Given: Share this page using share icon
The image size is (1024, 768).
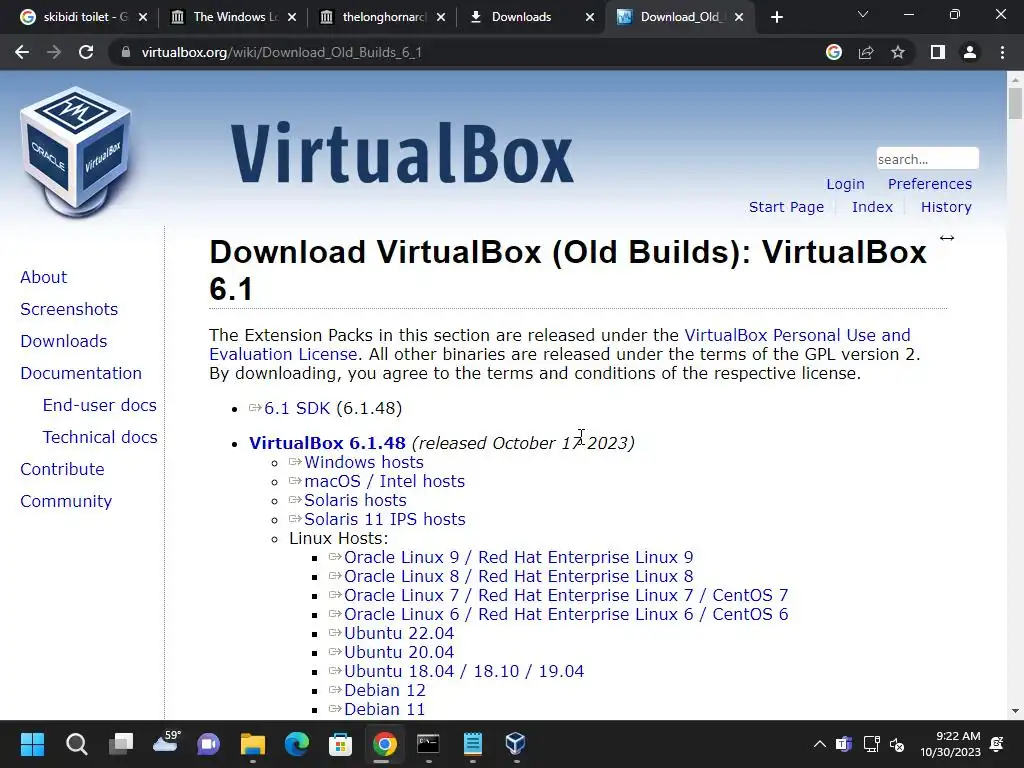Looking at the screenshot, I should [866, 52].
